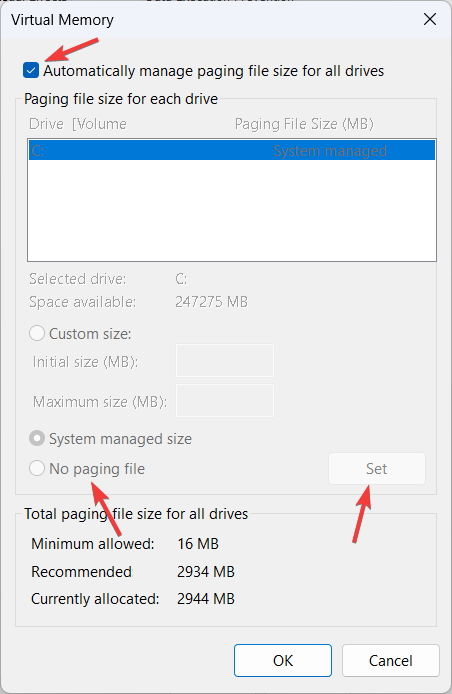
Task: Click the Drive [Volume column header
Action: 77,124
